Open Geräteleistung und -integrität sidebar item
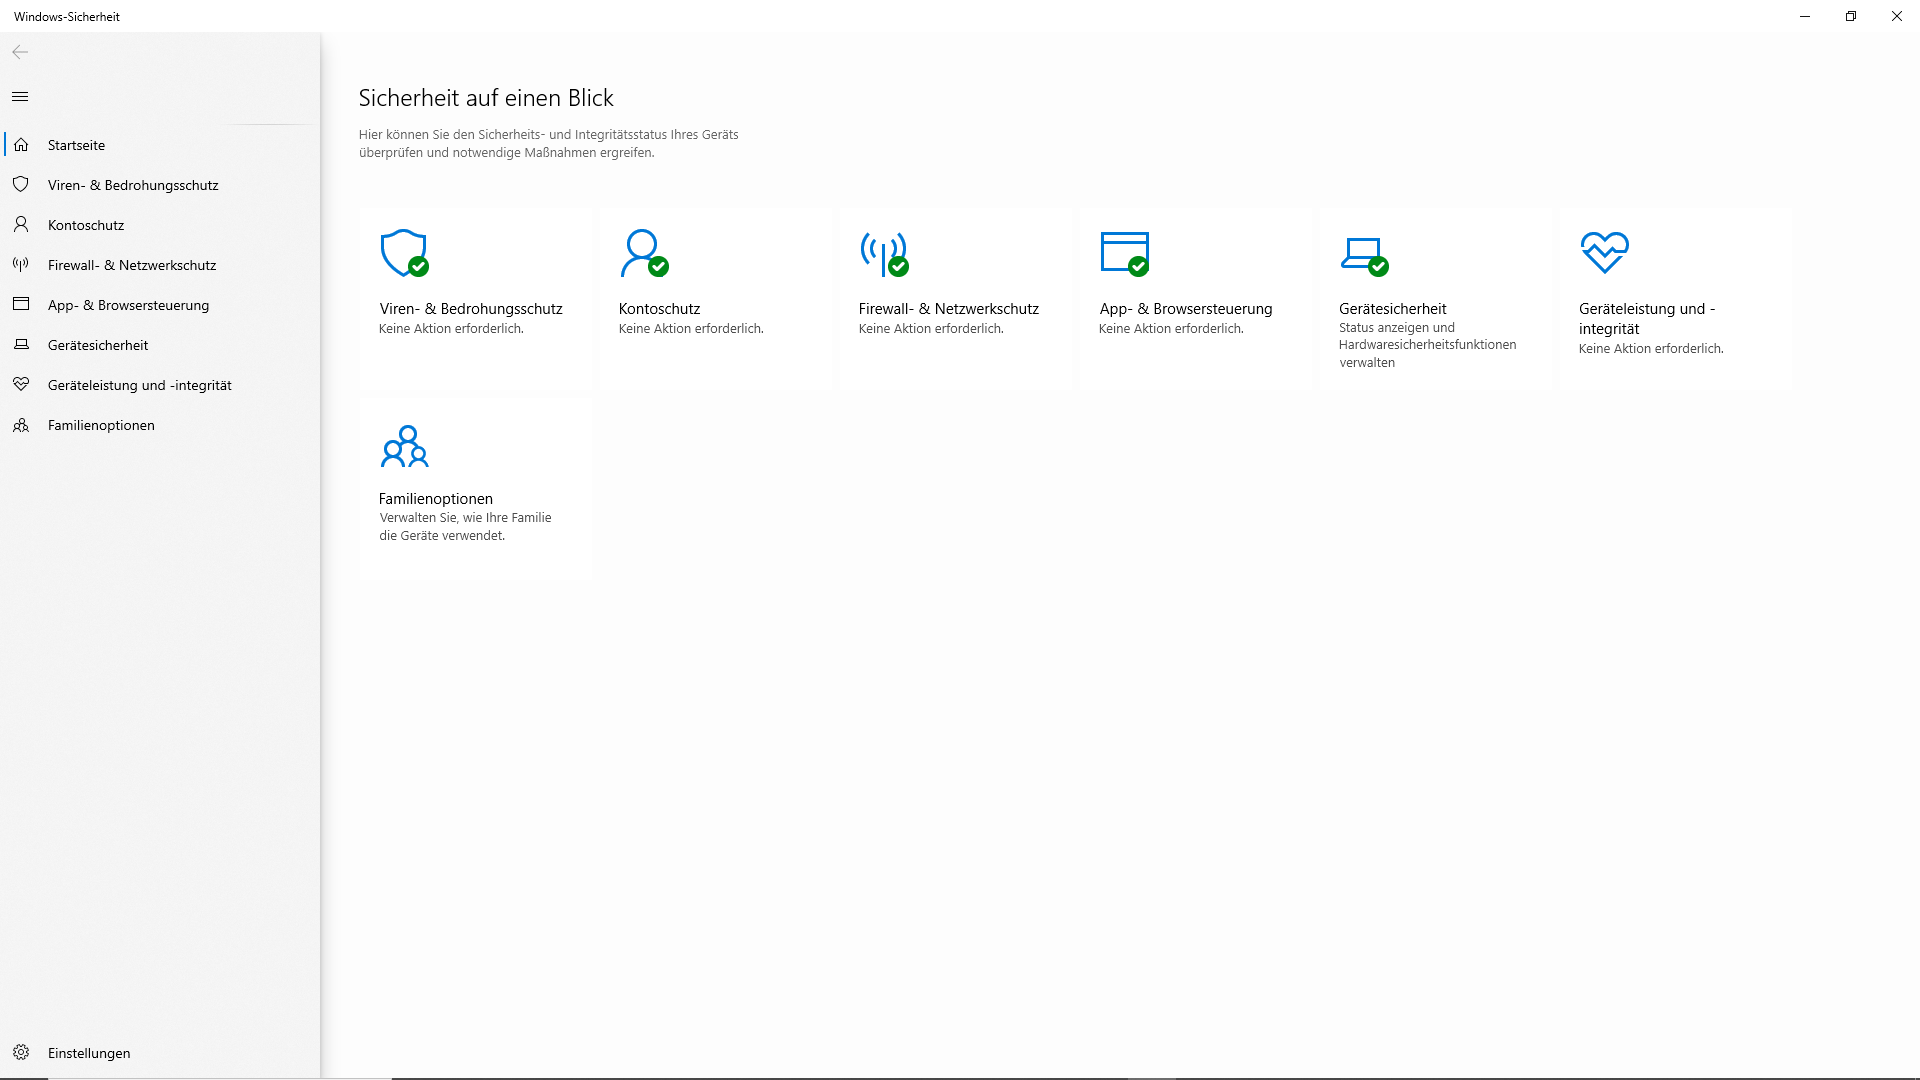 tap(139, 385)
